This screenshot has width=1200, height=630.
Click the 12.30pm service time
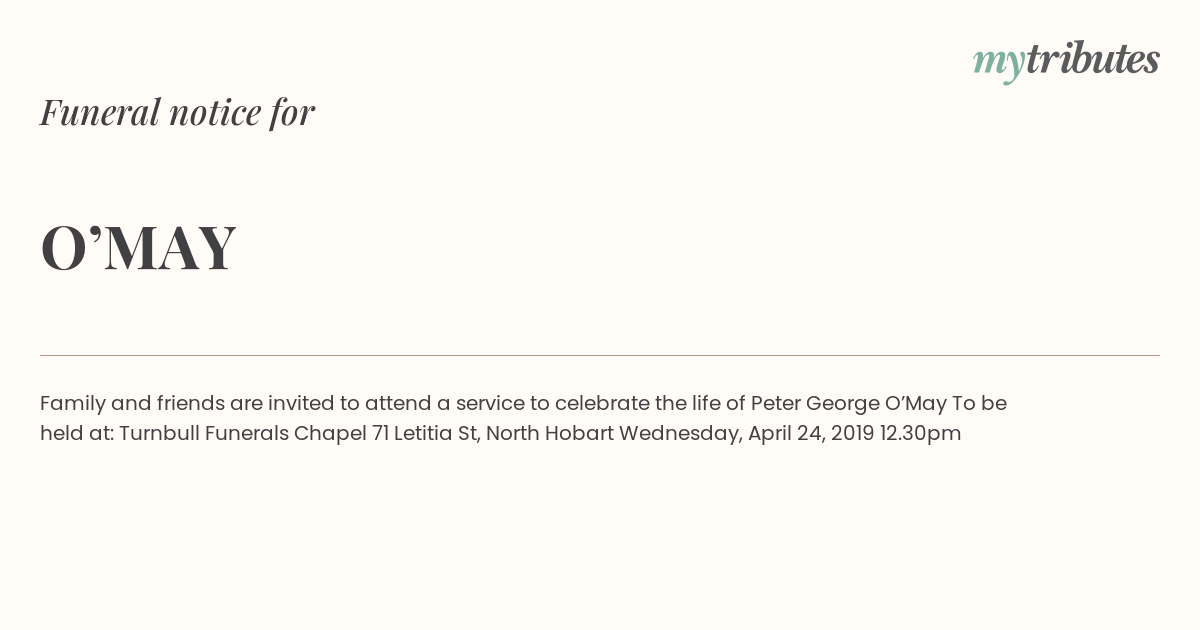(920, 434)
